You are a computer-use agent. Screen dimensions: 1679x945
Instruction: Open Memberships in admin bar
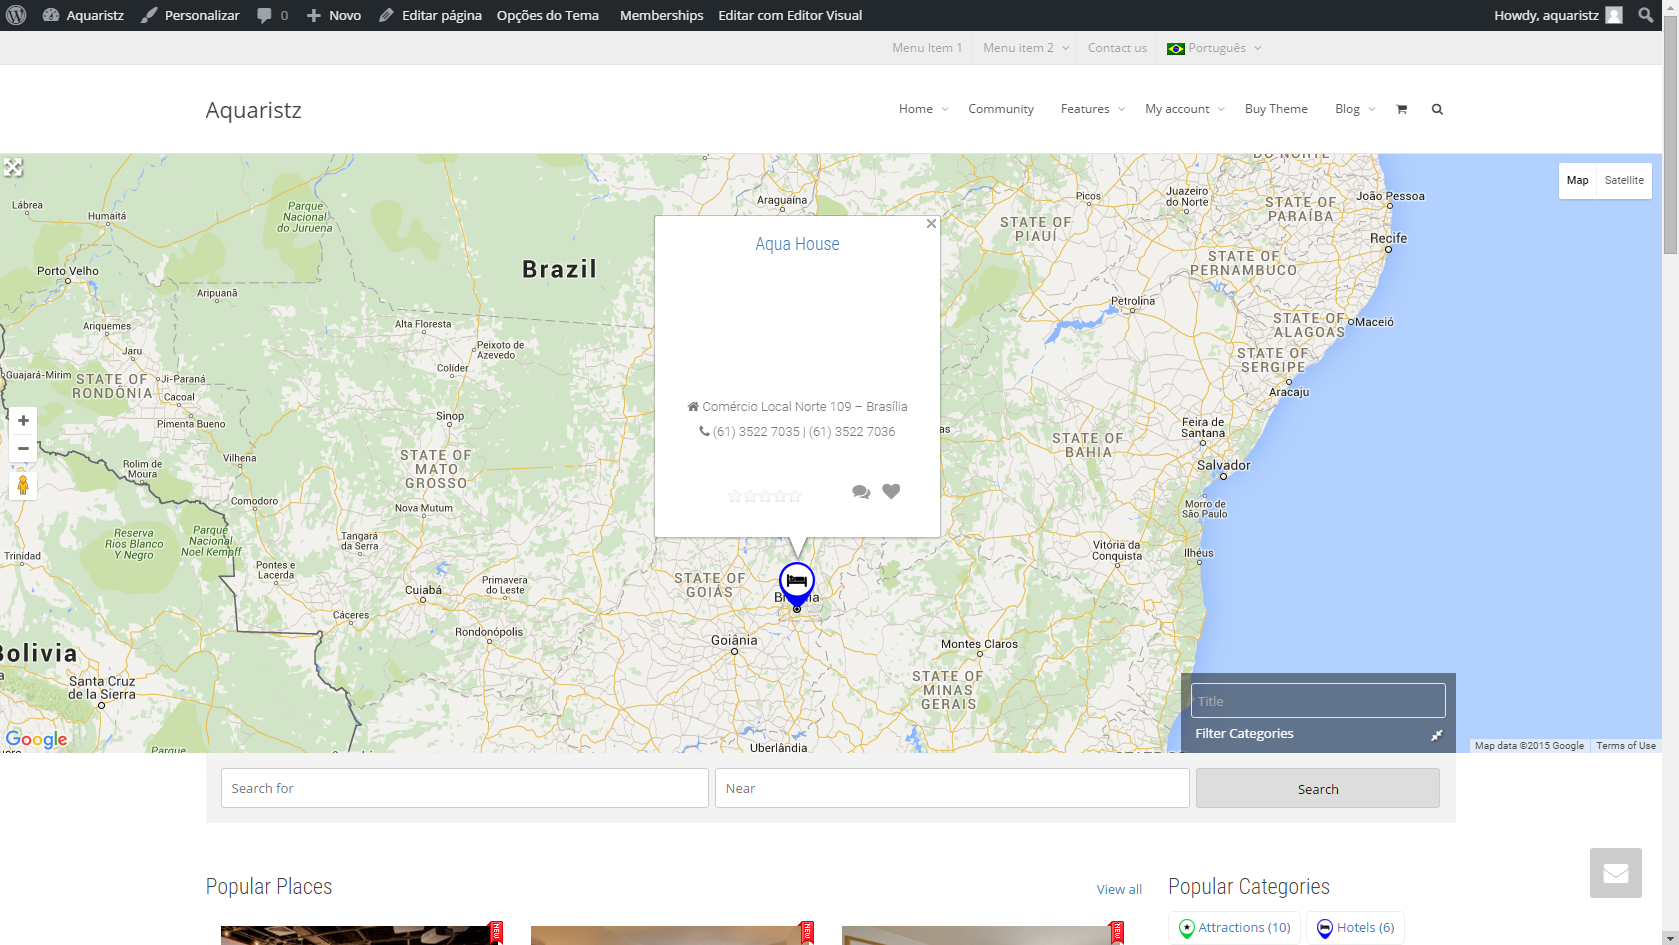(x=661, y=15)
